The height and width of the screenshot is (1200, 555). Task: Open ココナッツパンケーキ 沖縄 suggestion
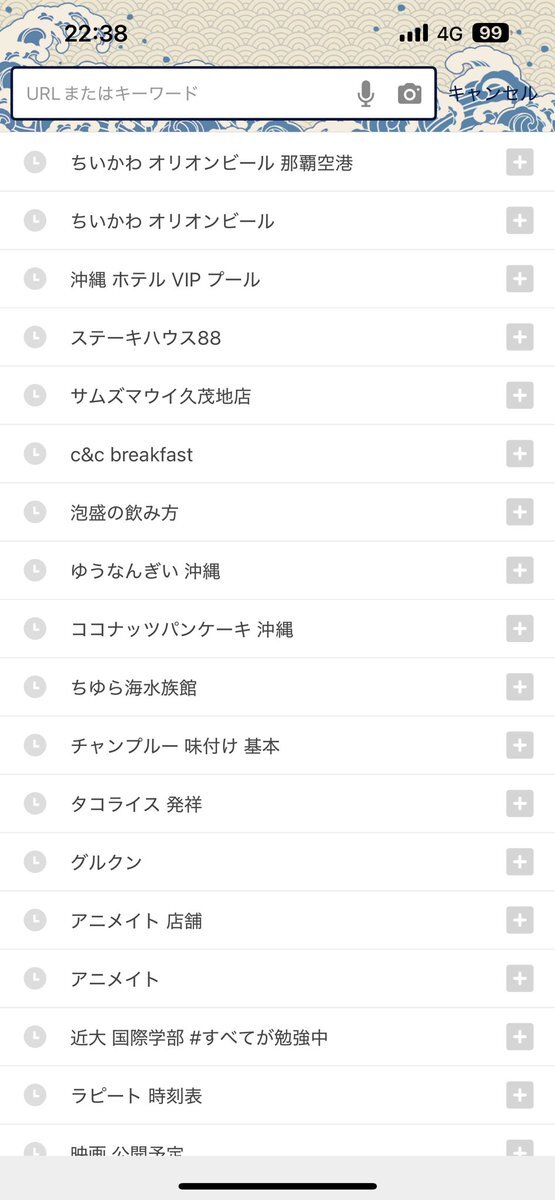277,629
